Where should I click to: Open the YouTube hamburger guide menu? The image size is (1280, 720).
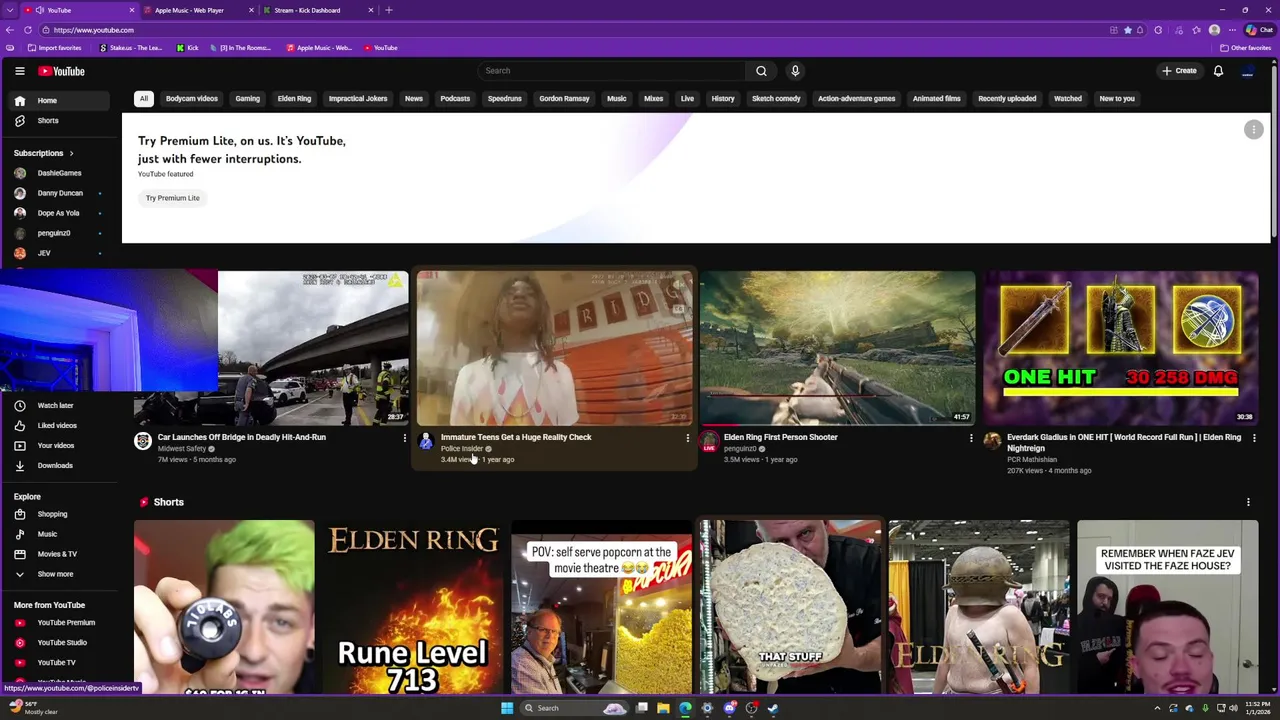point(19,71)
